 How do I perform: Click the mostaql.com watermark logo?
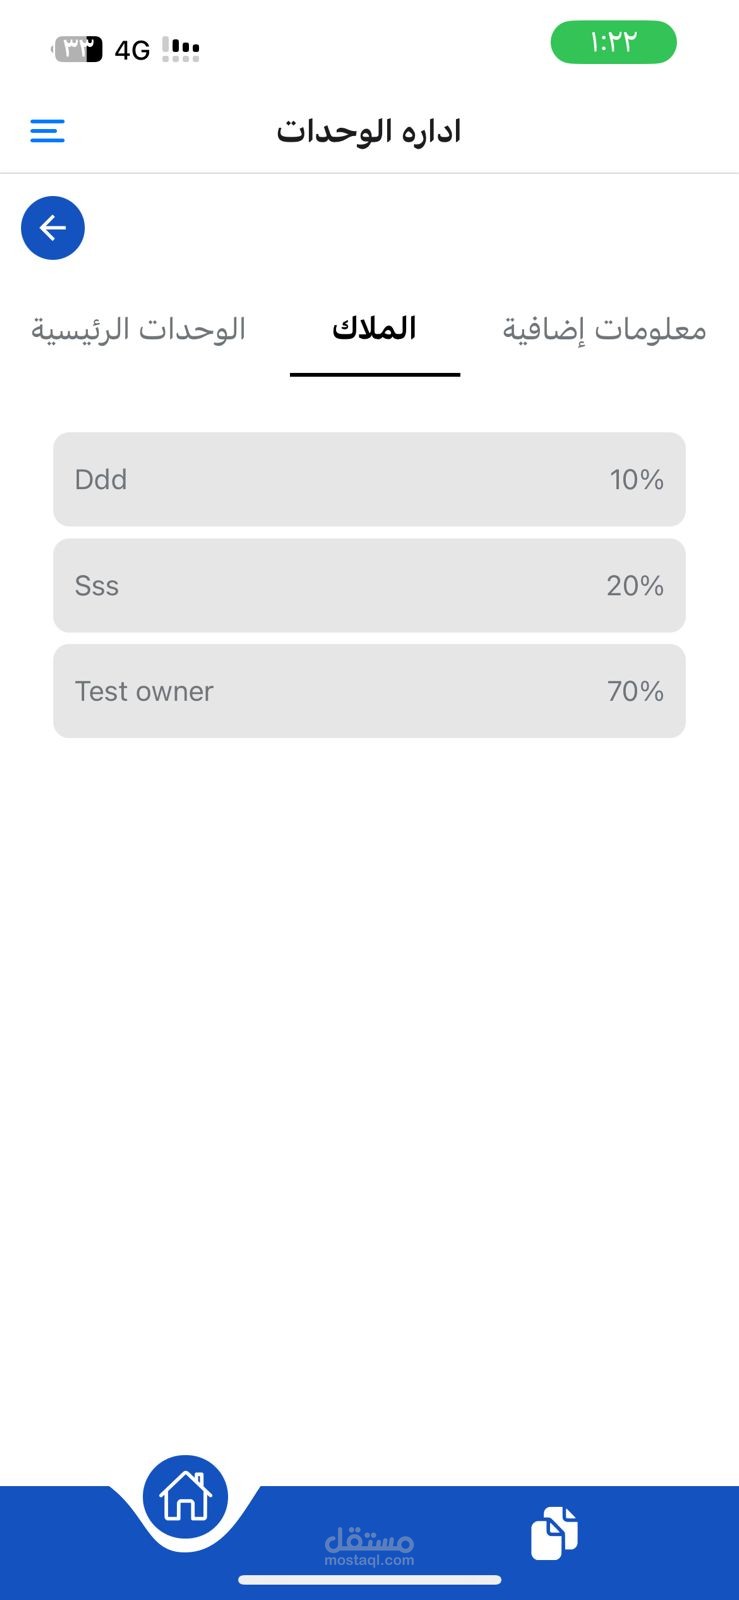coord(369,1546)
